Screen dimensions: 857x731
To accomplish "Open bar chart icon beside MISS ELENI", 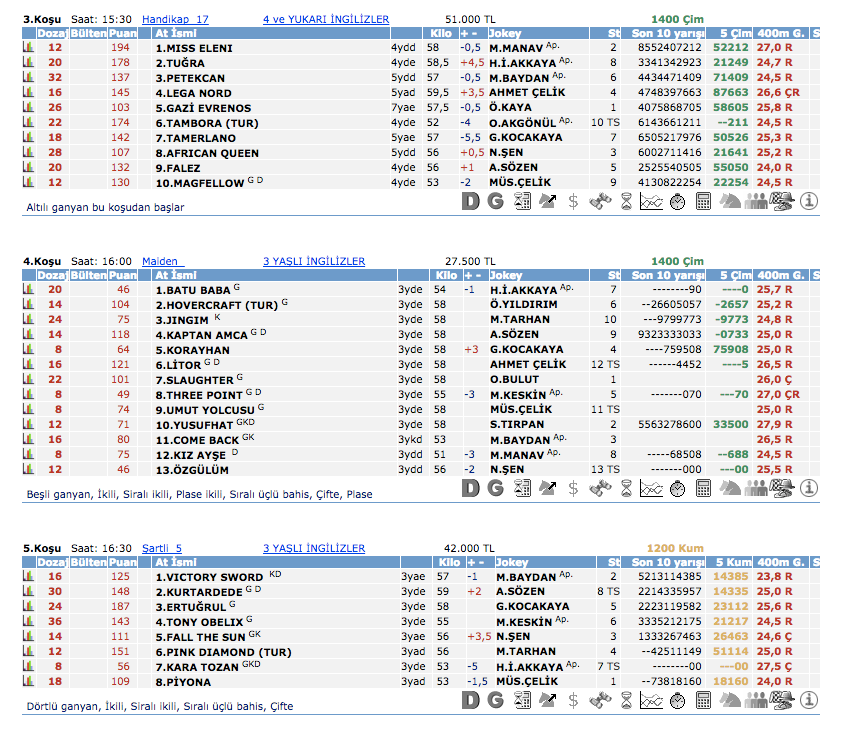I will tap(29, 48).
